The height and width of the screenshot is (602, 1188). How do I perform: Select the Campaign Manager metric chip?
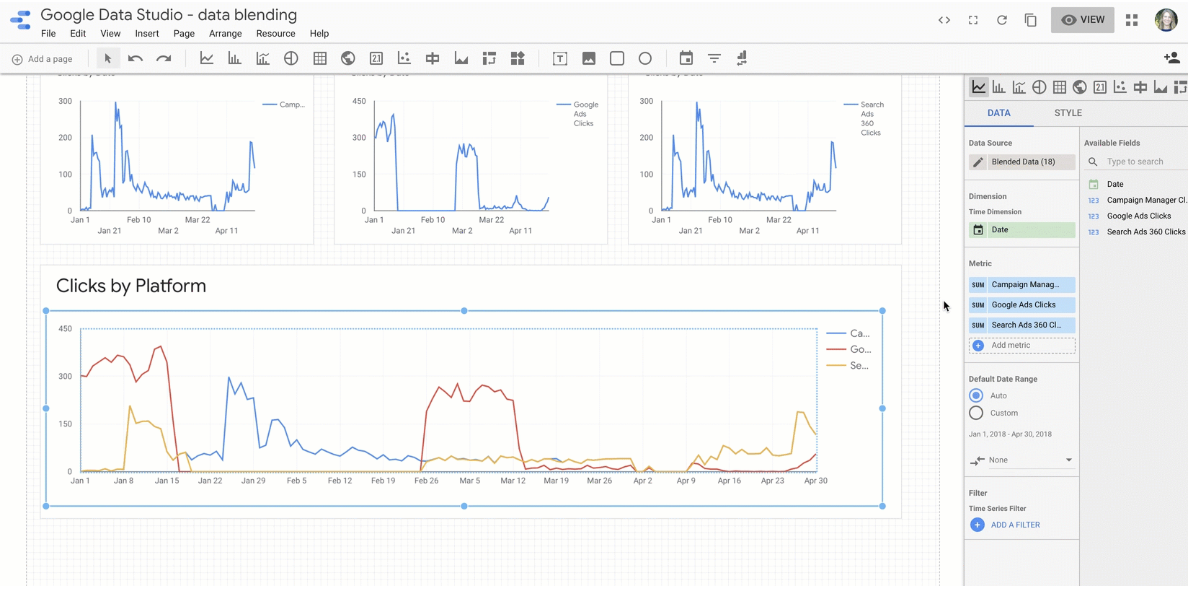tap(1021, 285)
